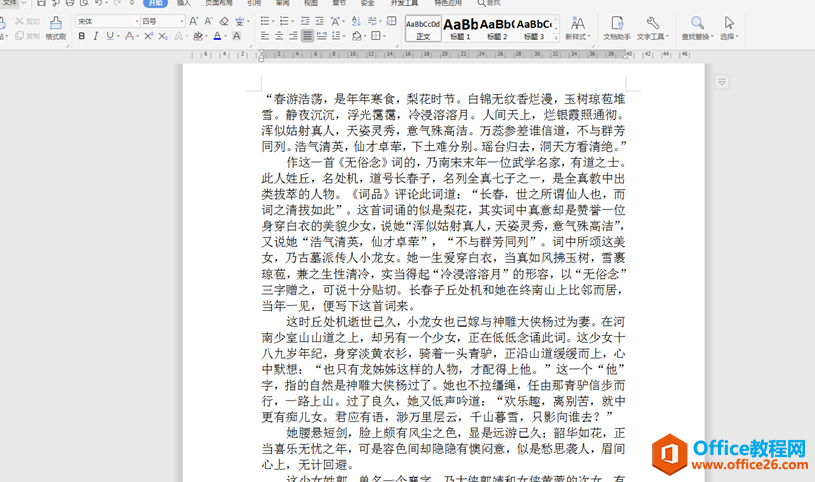Apply the text highlight color

[198, 36]
